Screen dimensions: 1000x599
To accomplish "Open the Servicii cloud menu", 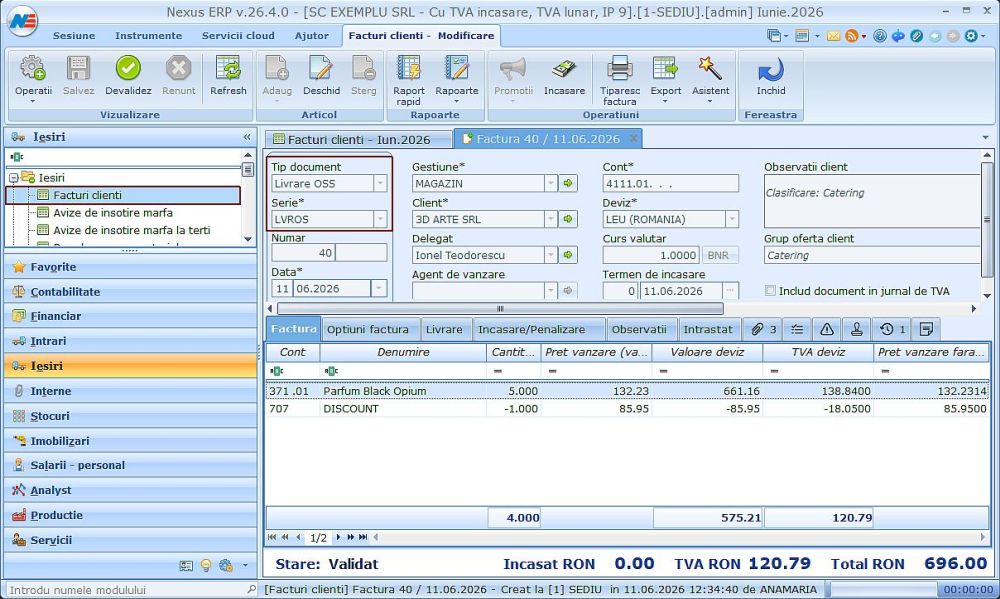I will pyautogui.click(x=238, y=36).
